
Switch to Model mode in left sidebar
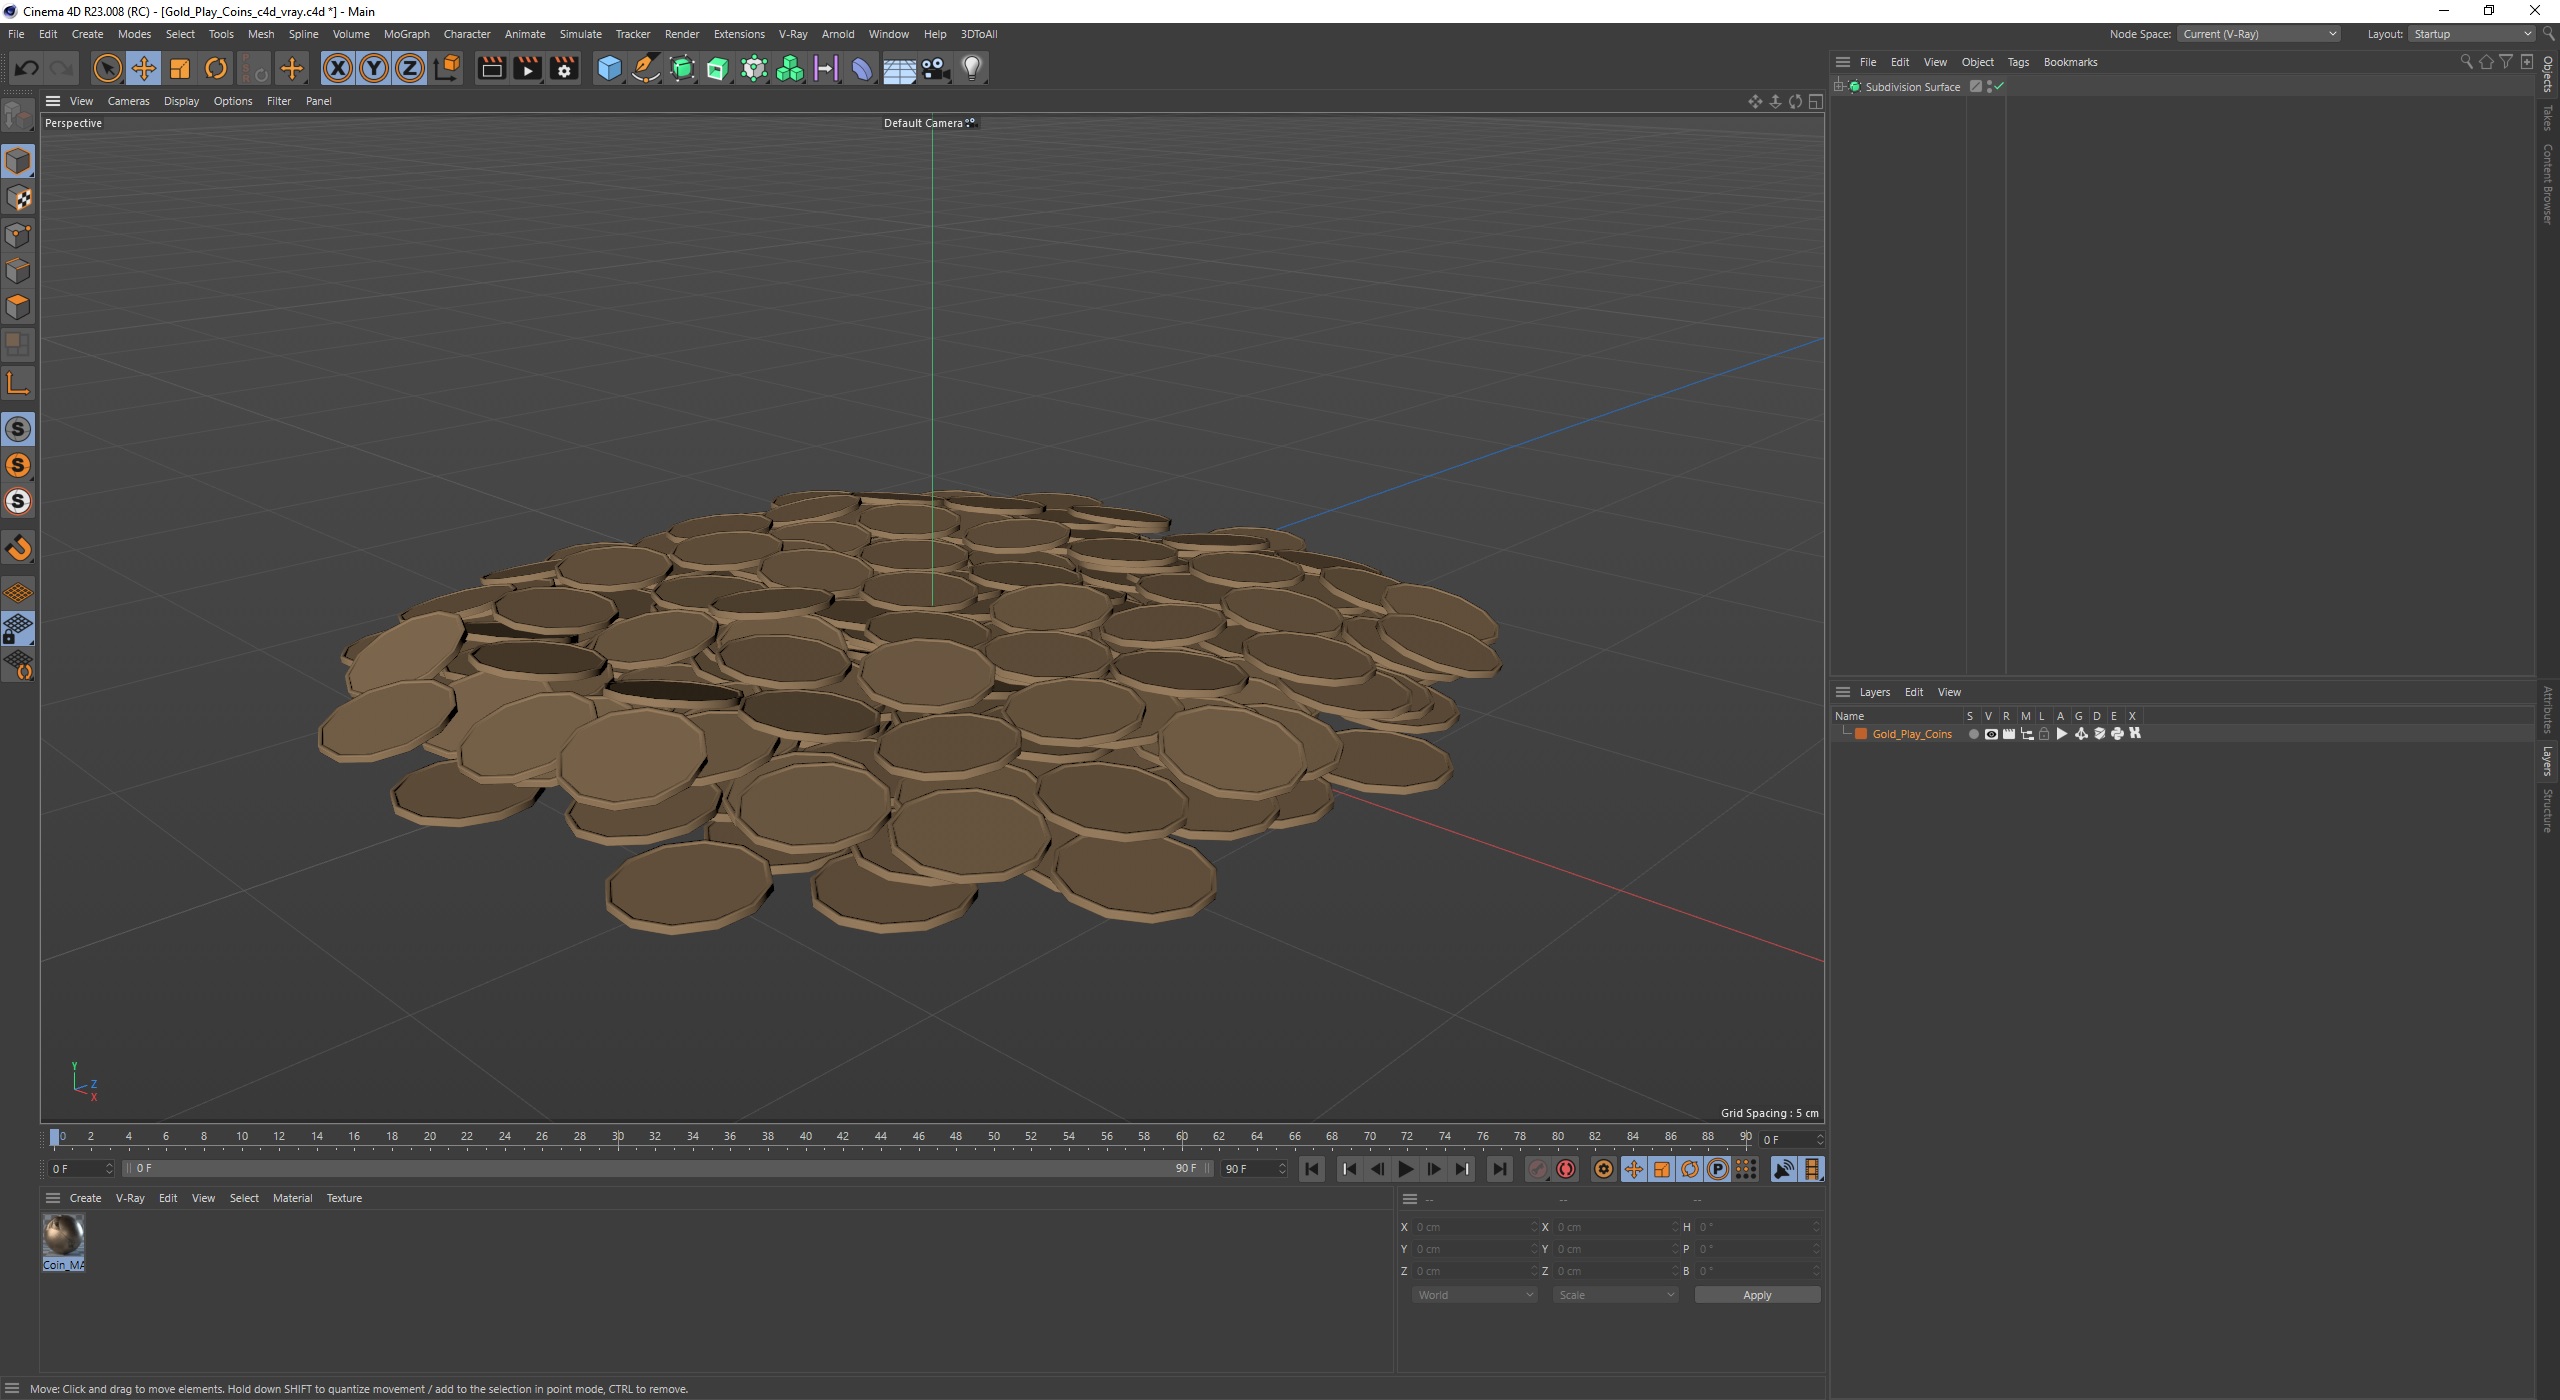[18, 161]
